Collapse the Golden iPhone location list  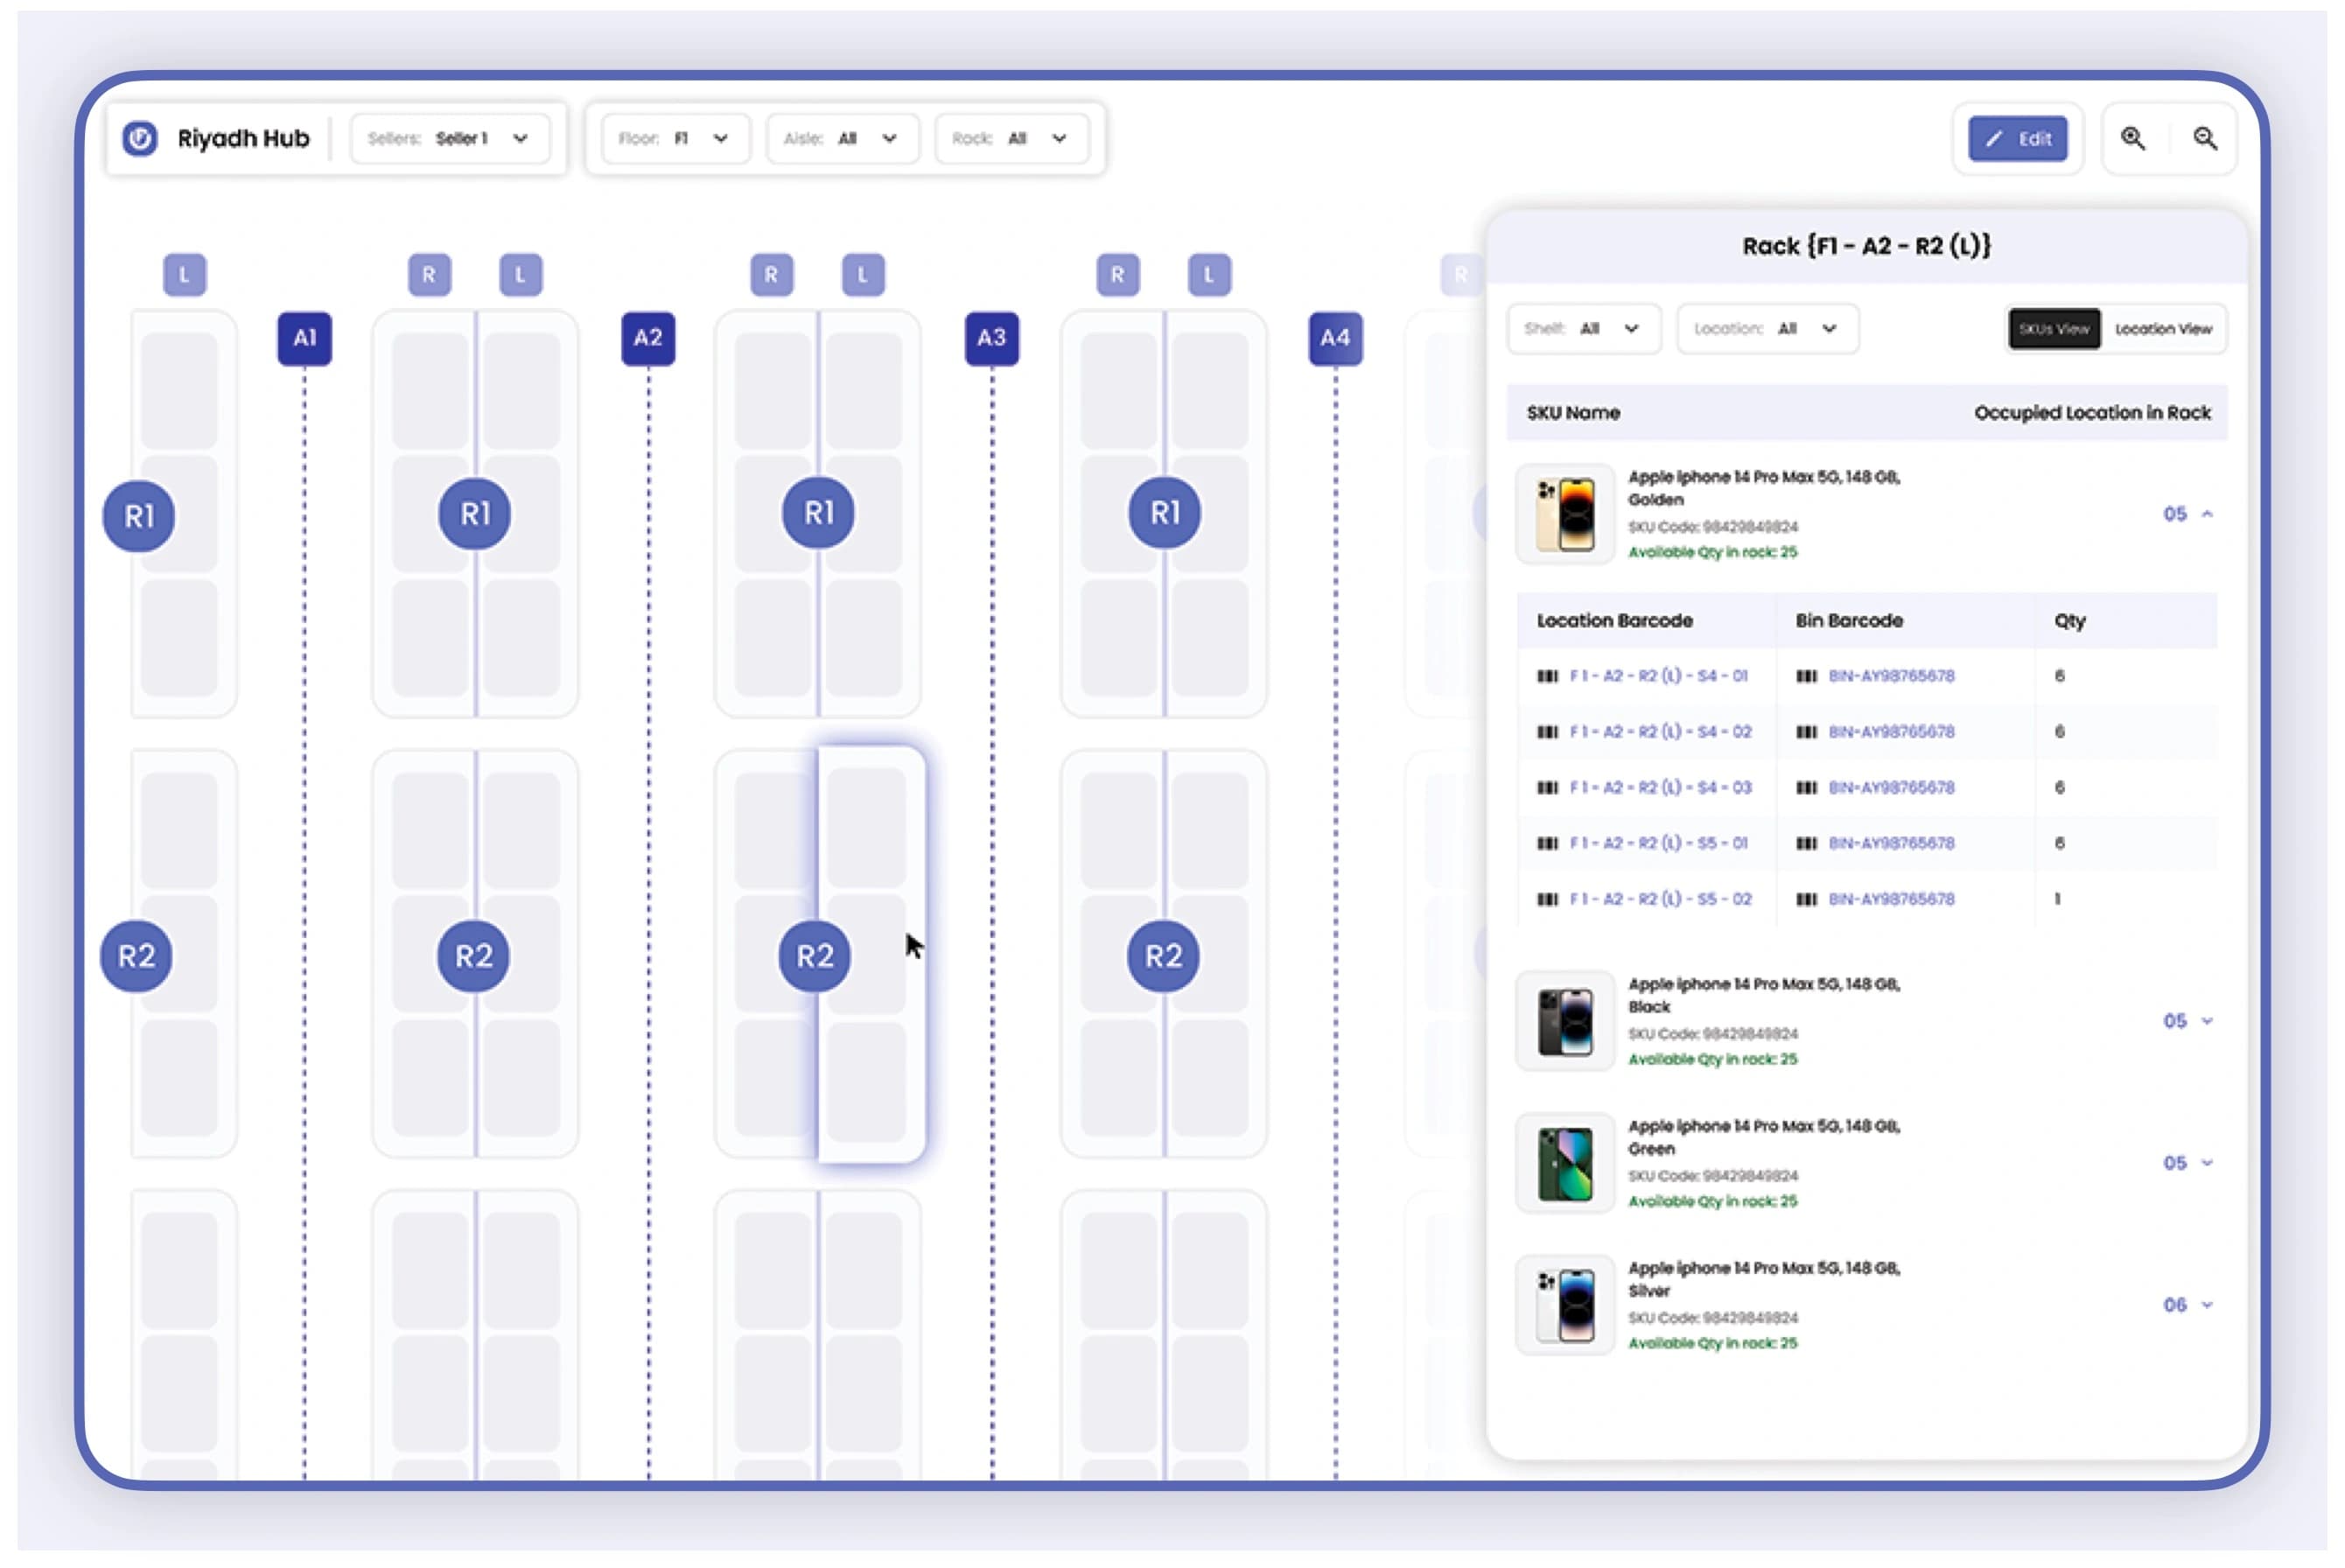(x=2207, y=513)
